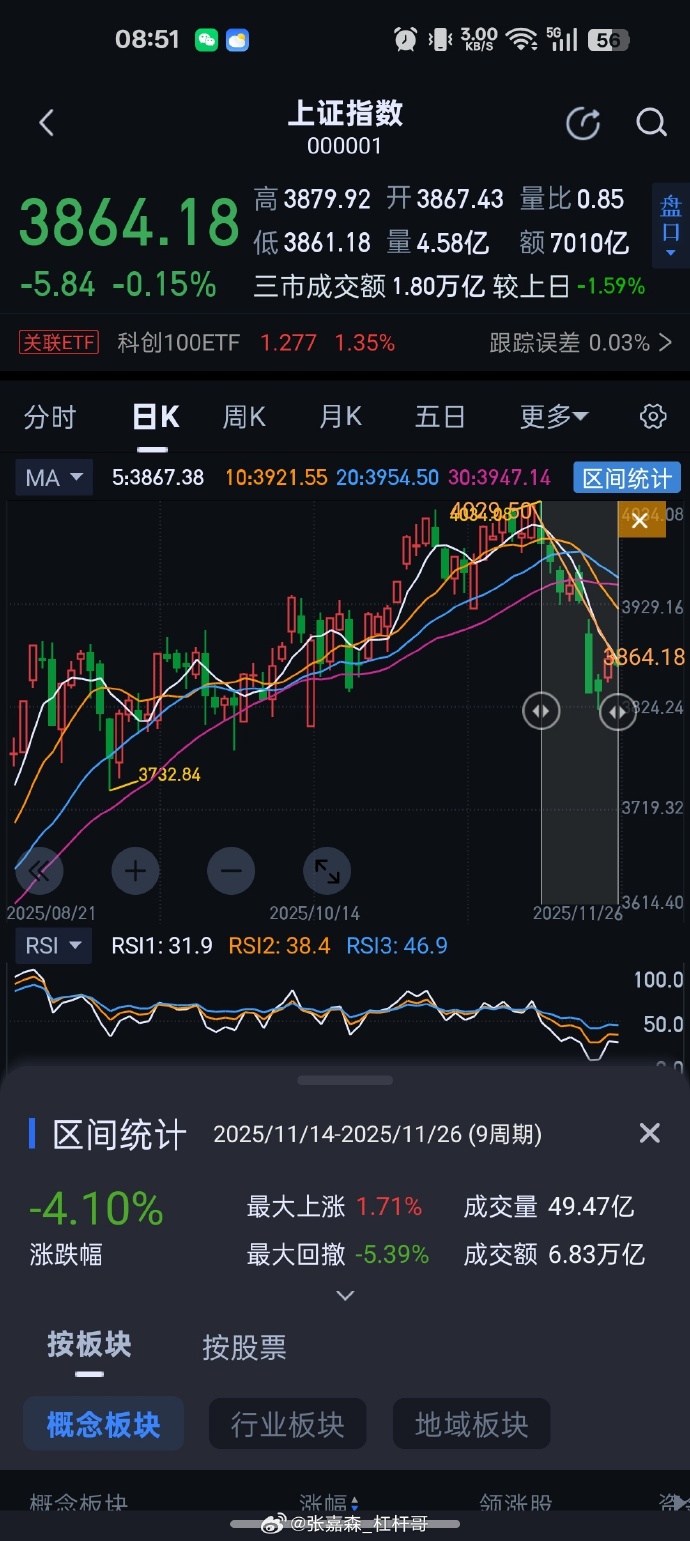Zoom in chart with plus icon
This screenshot has height=1541, width=690.
pos(135,871)
